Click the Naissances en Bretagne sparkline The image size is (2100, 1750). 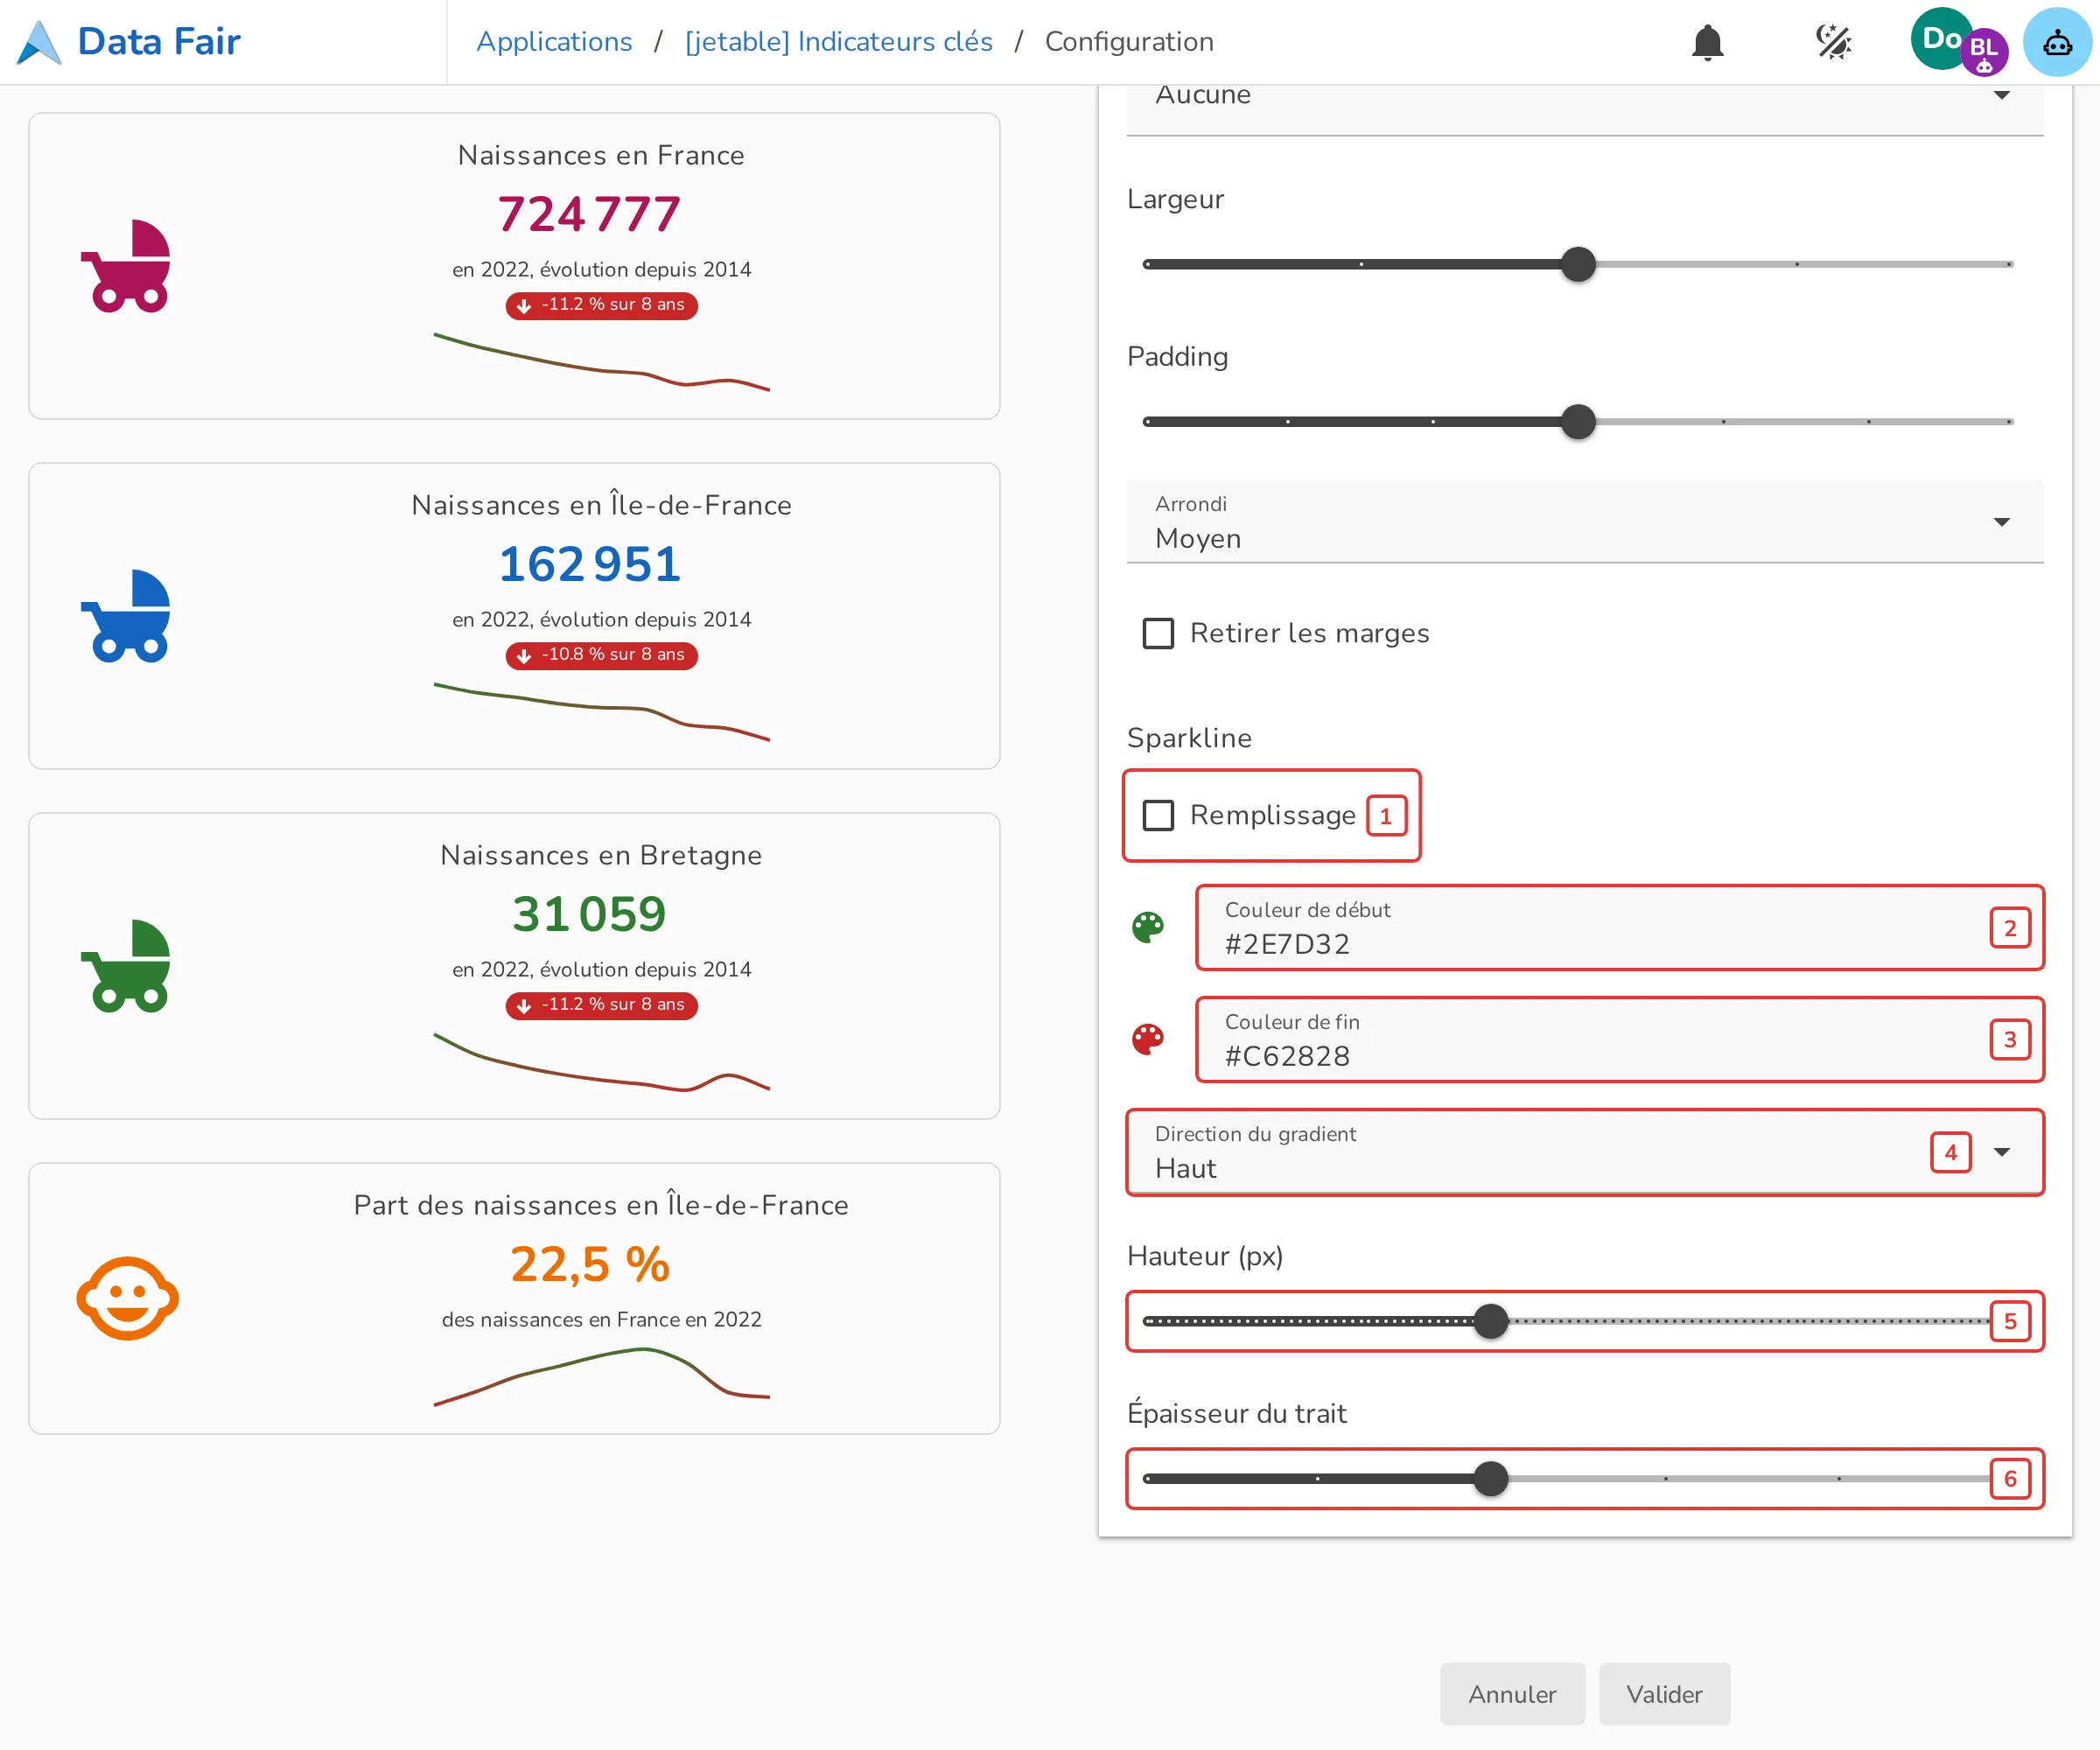601,1062
